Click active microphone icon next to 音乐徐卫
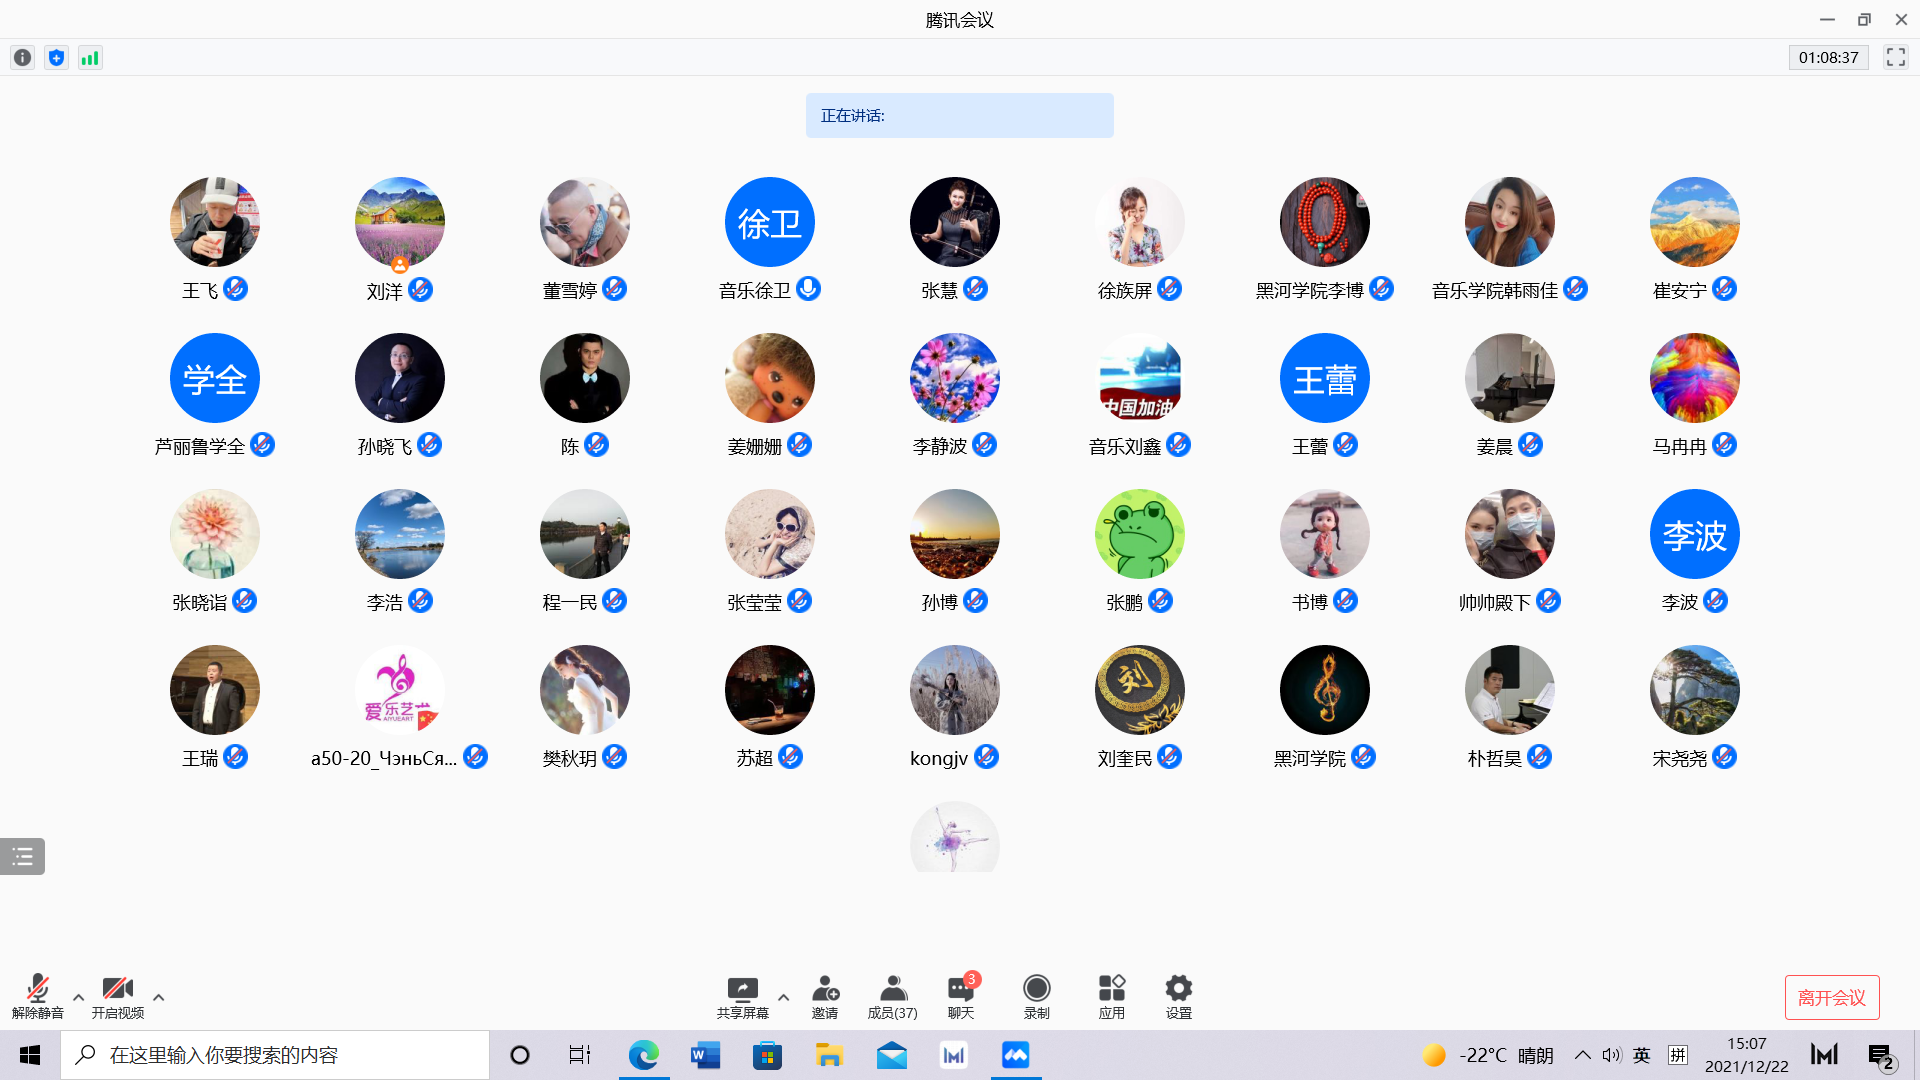This screenshot has width=1920, height=1080. point(809,289)
